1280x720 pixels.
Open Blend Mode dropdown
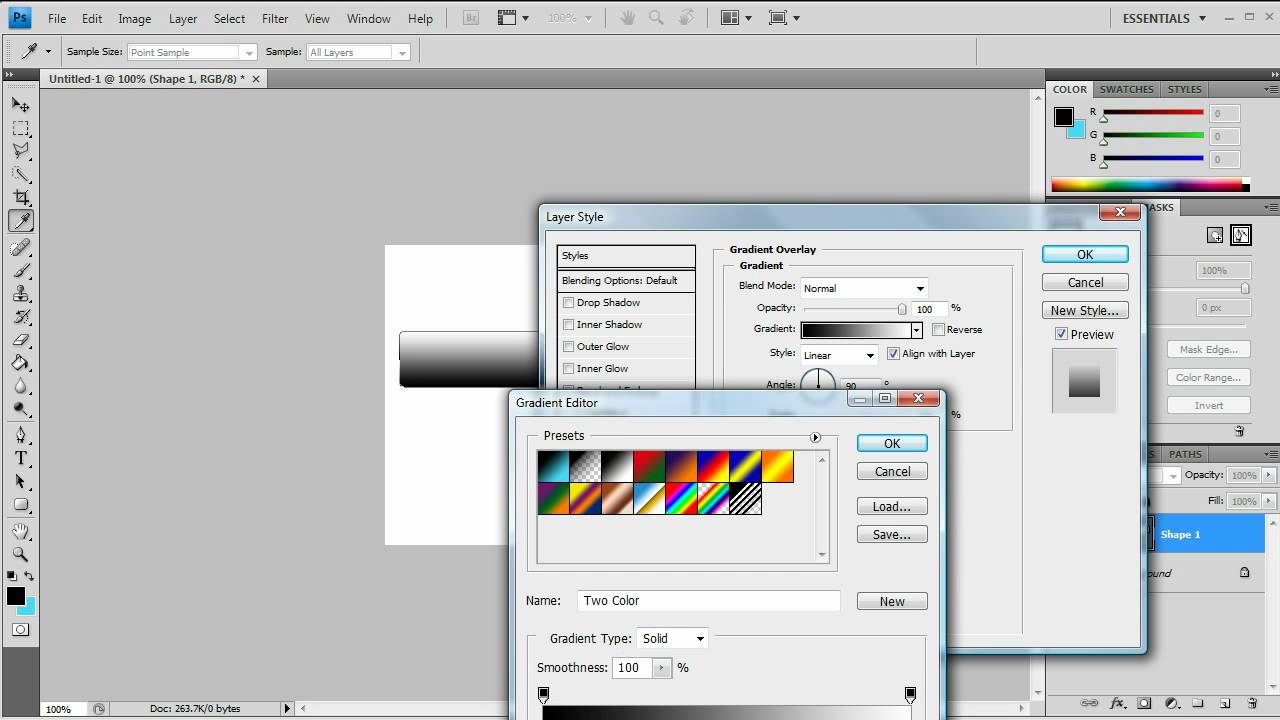click(864, 288)
